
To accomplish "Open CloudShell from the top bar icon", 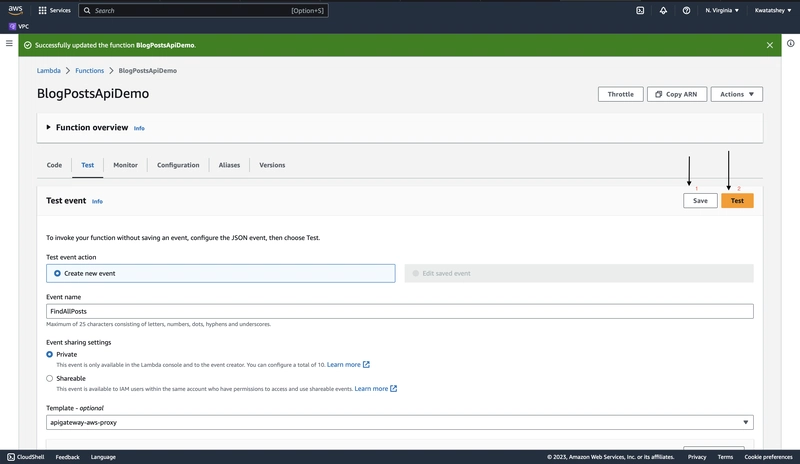I will (x=640, y=10).
